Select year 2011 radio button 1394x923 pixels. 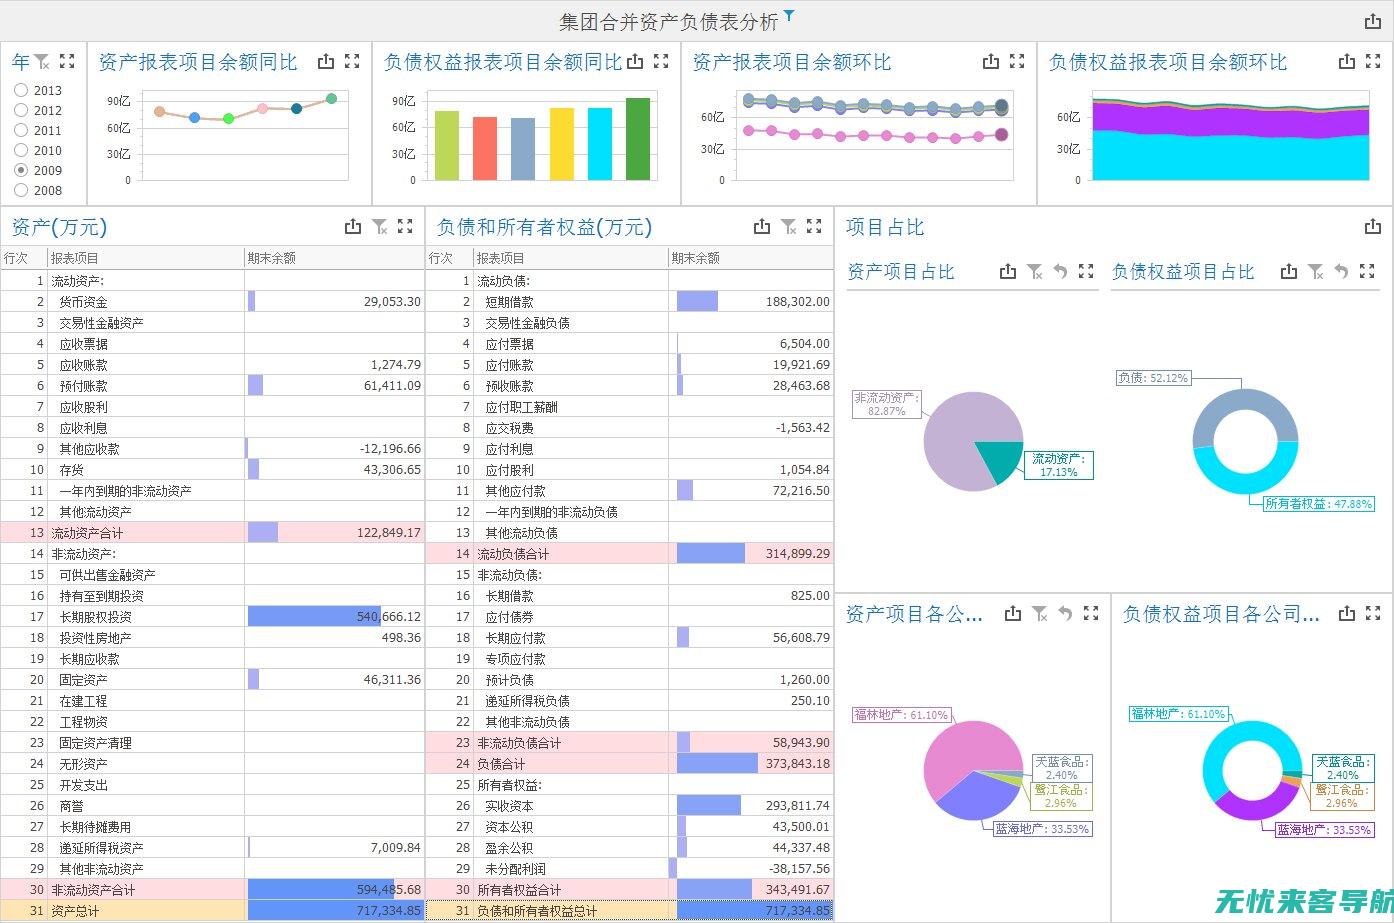pyautogui.click(x=21, y=130)
